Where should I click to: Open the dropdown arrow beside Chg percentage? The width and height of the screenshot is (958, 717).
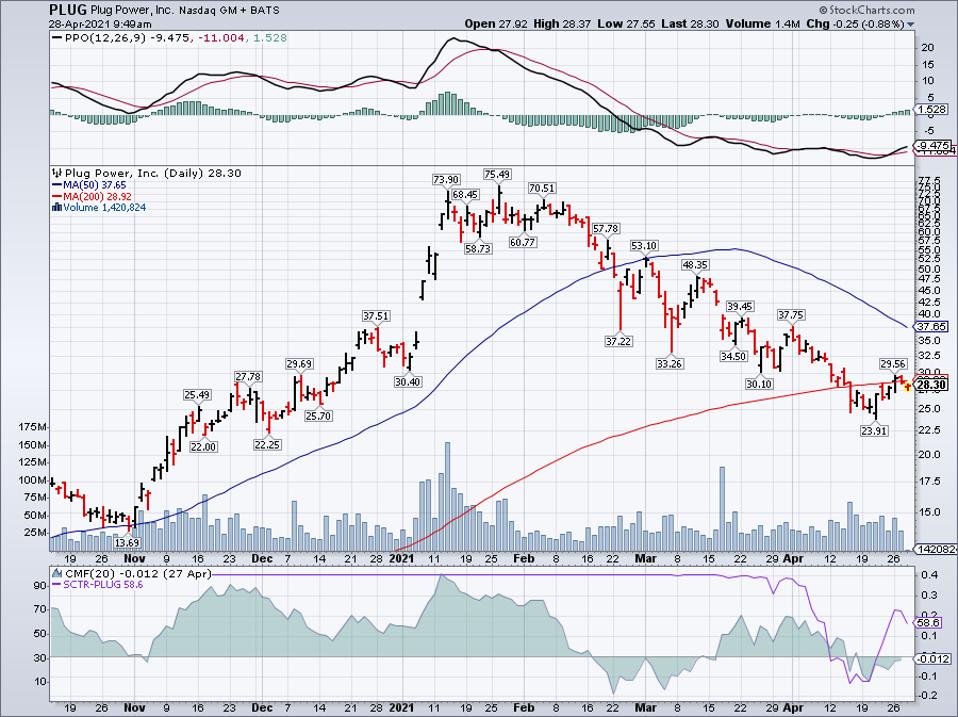(x=910, y=24)
